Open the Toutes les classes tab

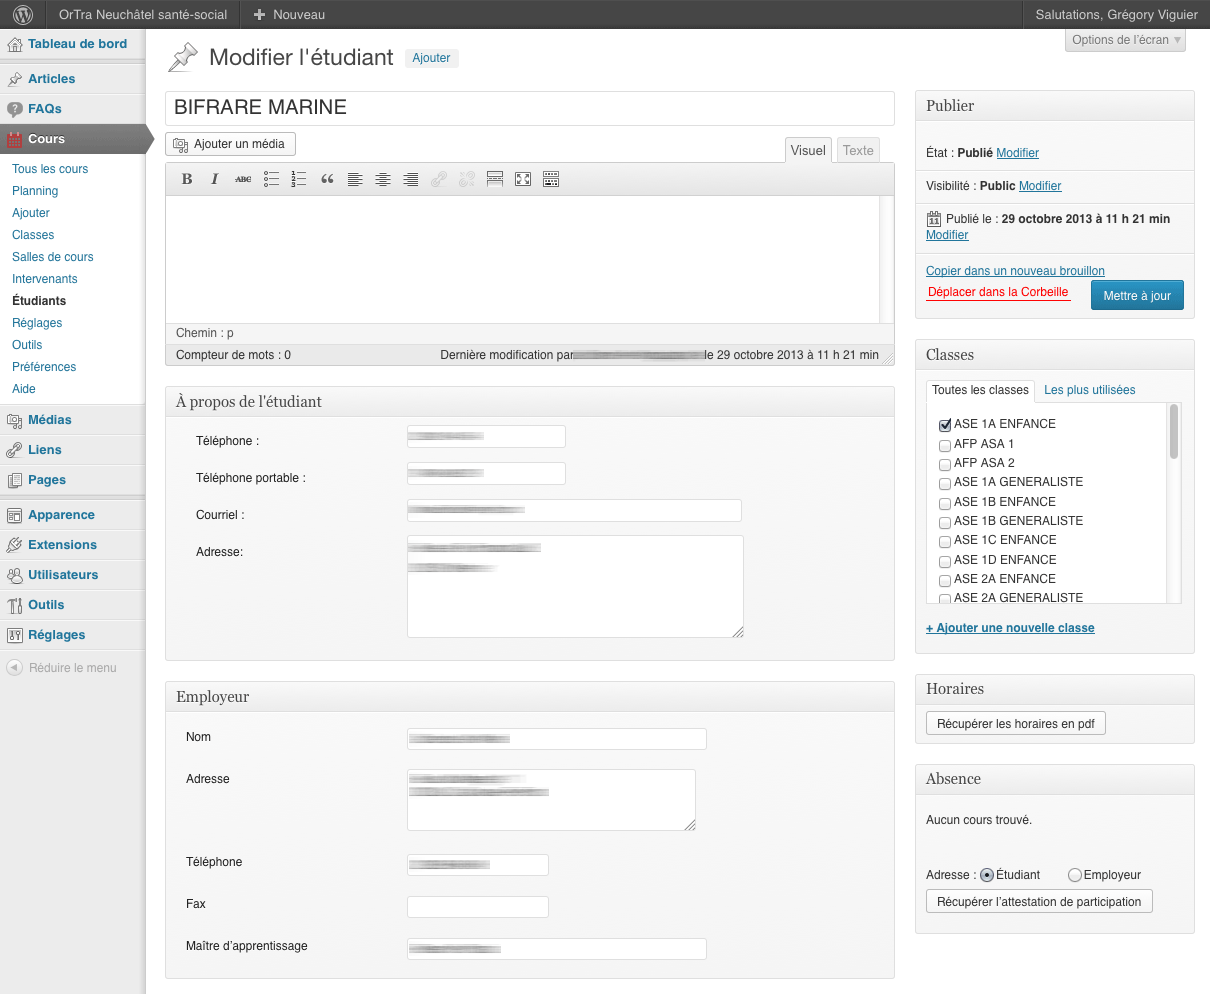(980, 390)
